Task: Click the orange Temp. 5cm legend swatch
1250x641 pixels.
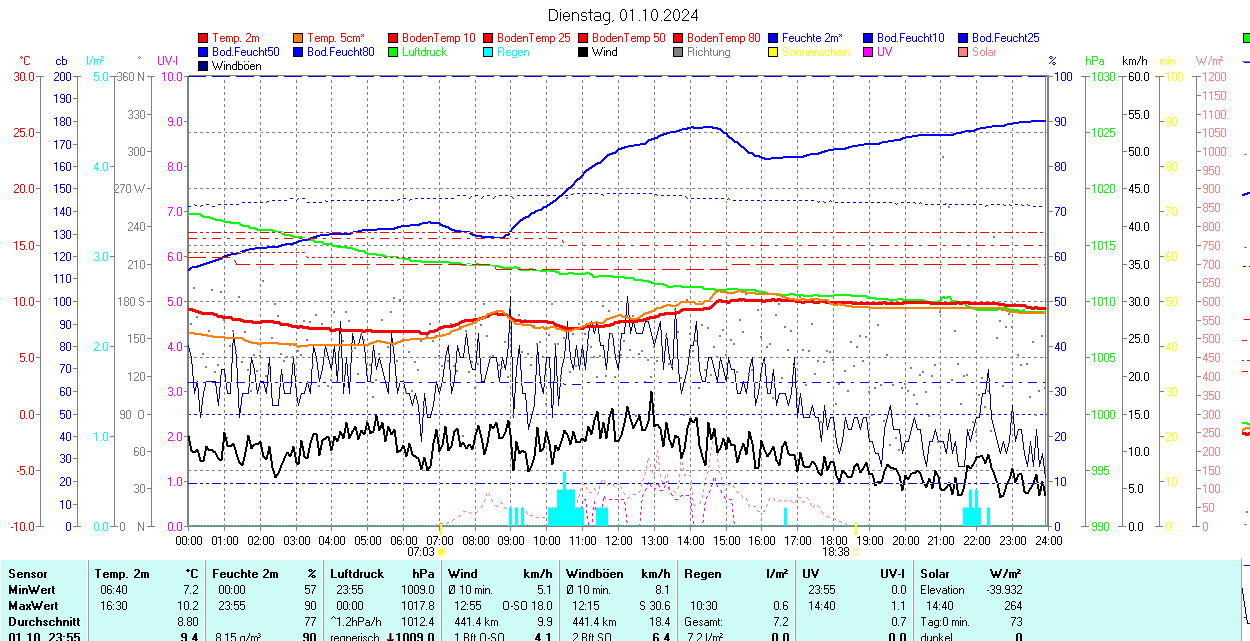Action: [x=299, y=38]
